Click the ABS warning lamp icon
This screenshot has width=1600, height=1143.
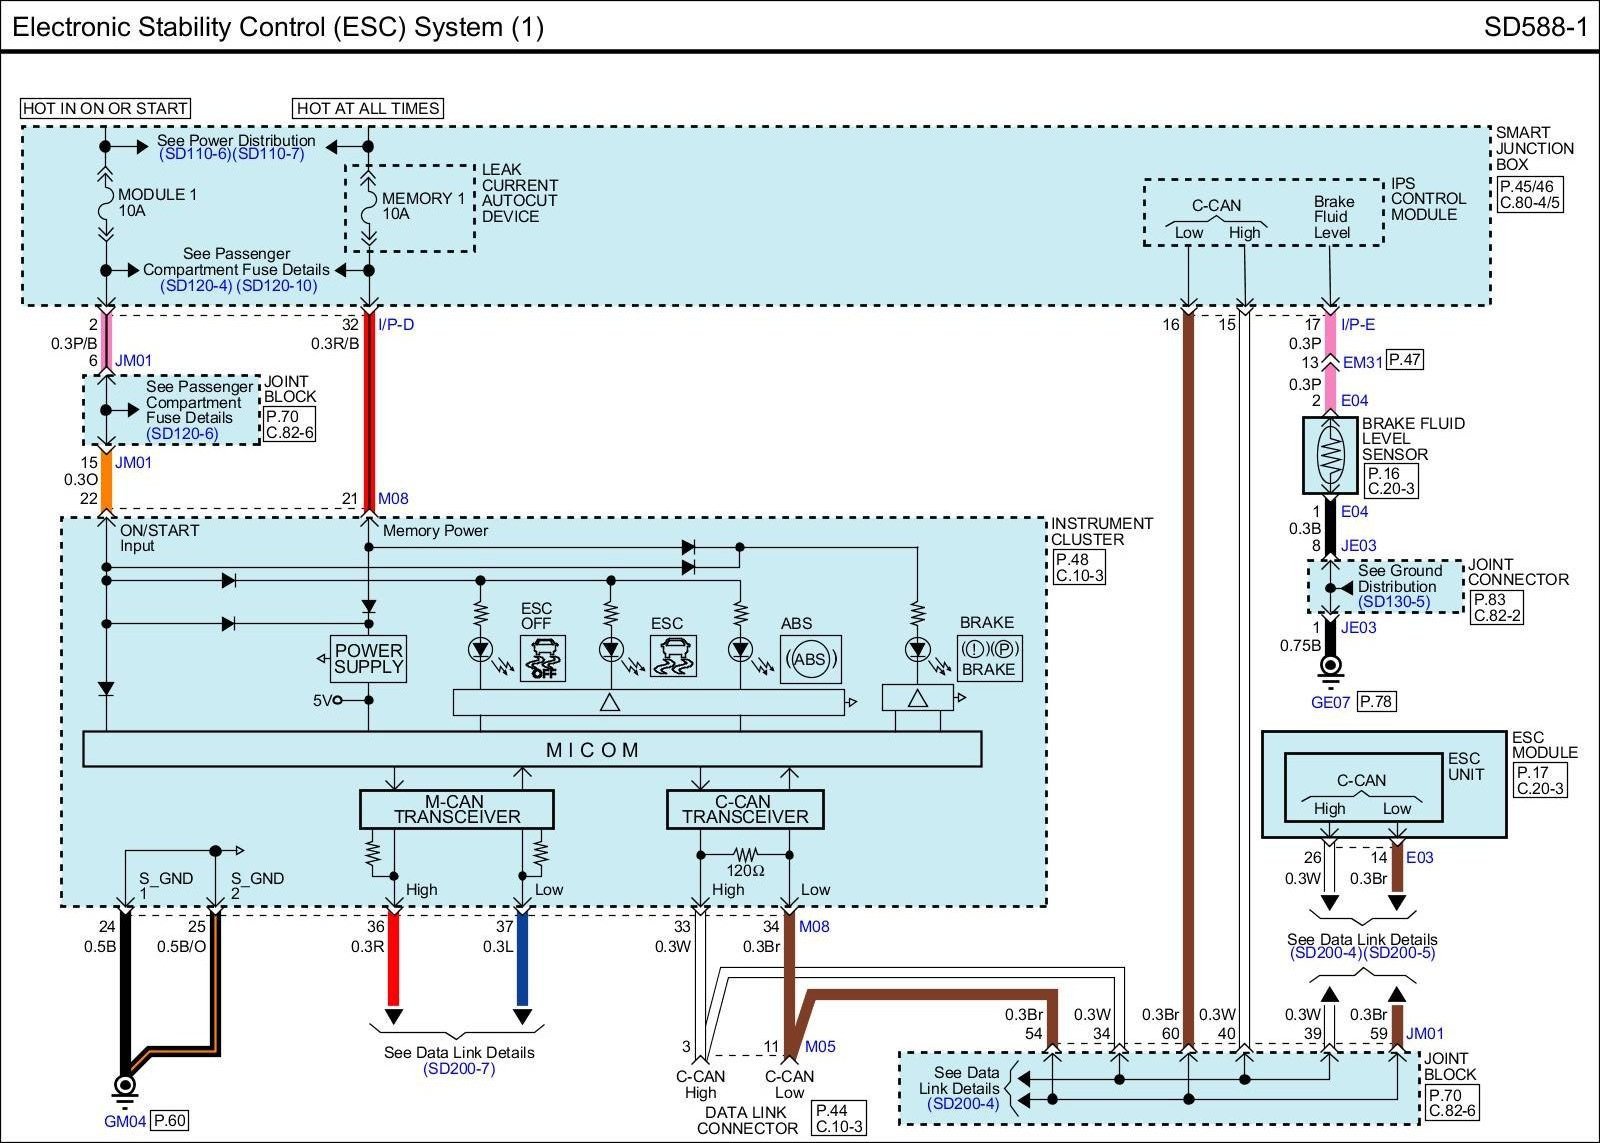click(x=810, y=659)
